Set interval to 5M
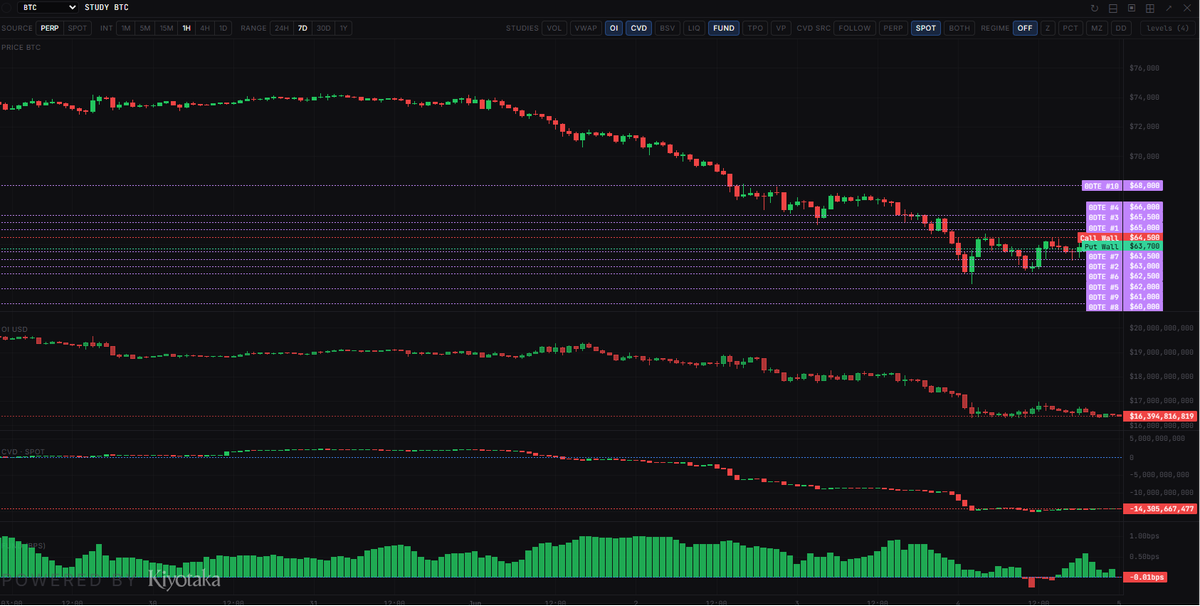This screenshot has height=606, width=1200. (145, 28)
